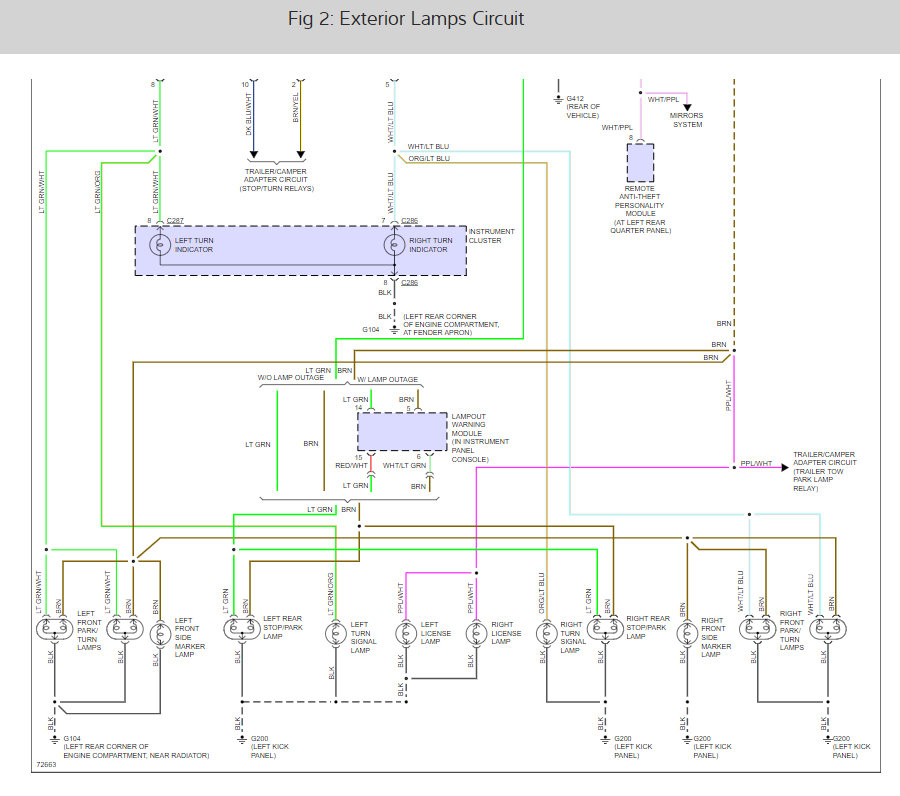Viewport: 900px width, 796px height.
Task: Click the 'W/ LAMP OUTAGE' label
Action: pyautogui.click(x=387, y=379)
